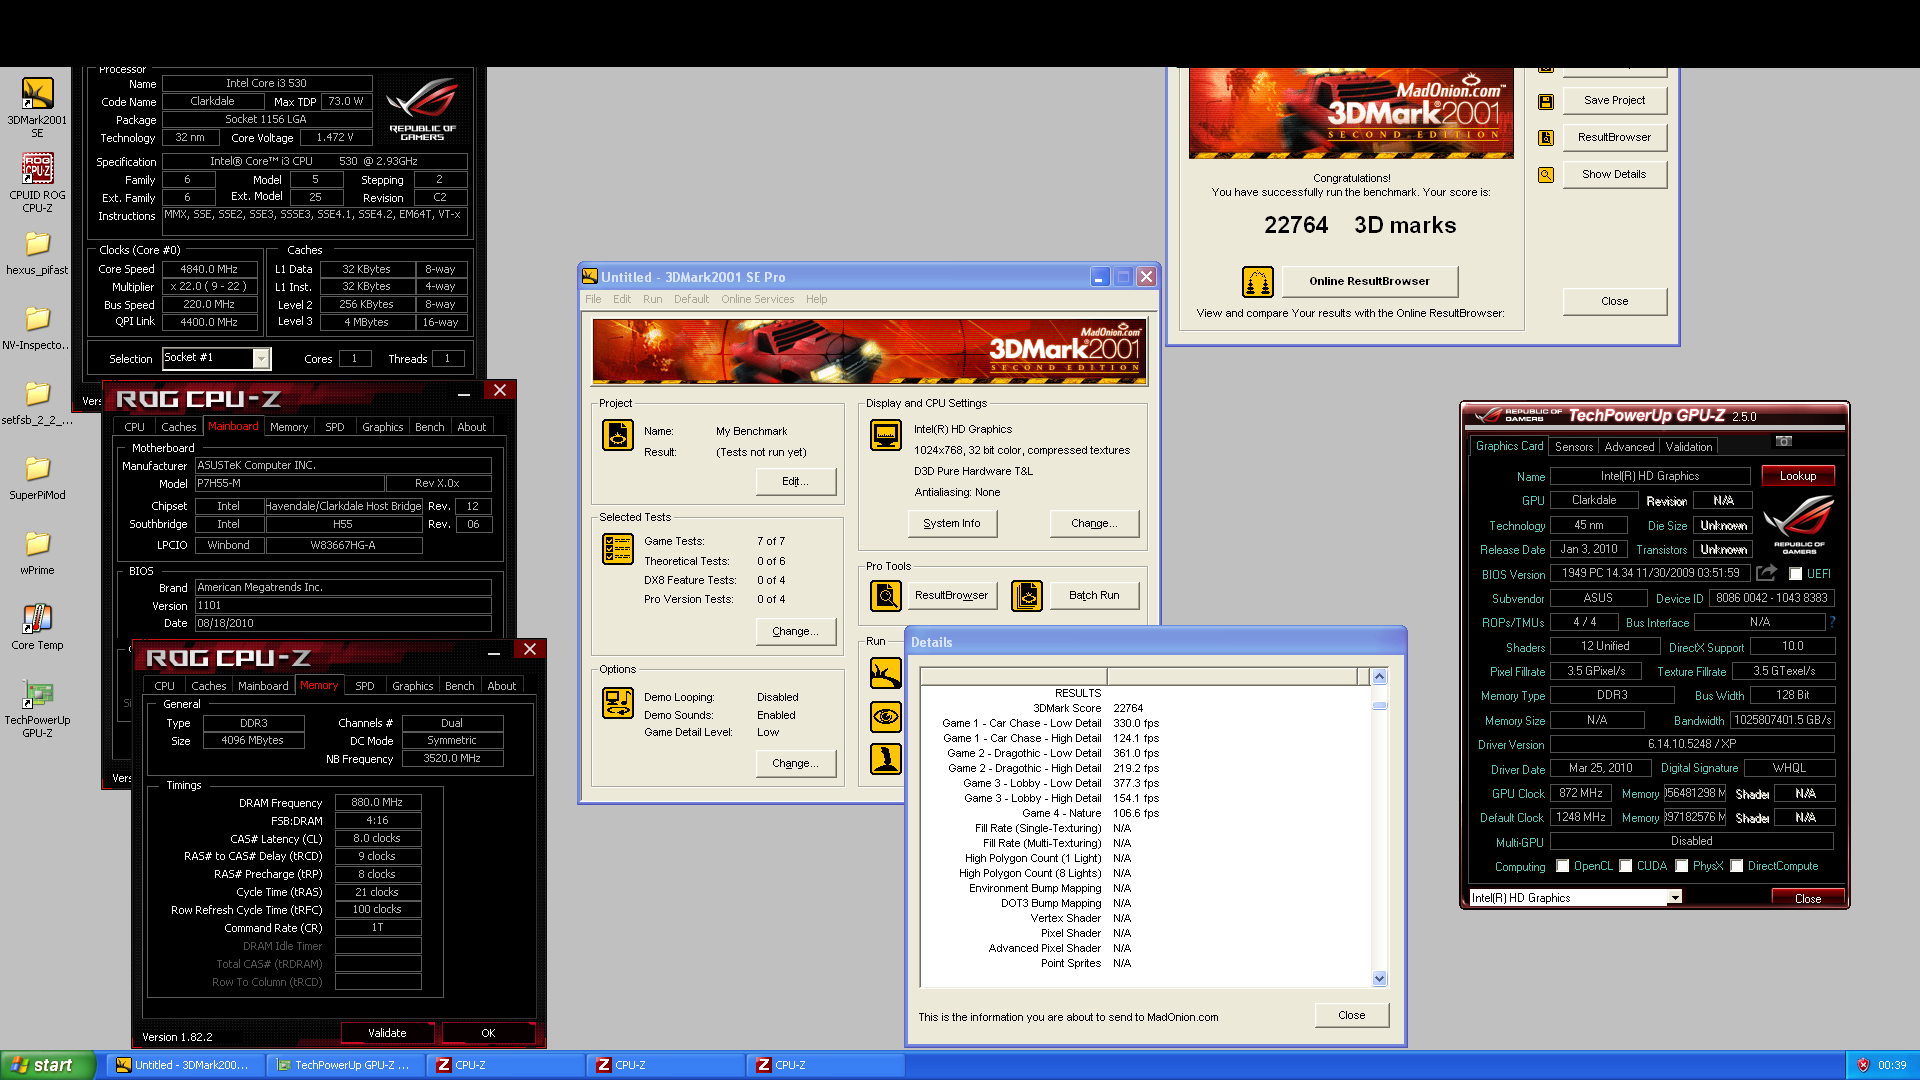Viewport: 1920px width, 1080px height.
Task: Click the Batch Run stacked pages icon
Action: point(1027,596)
